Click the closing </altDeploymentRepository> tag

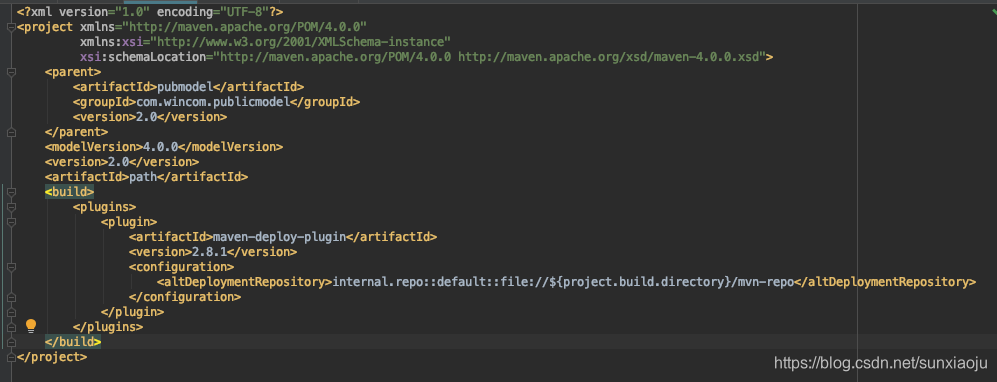pyautogui.click(x=885, y=282)
